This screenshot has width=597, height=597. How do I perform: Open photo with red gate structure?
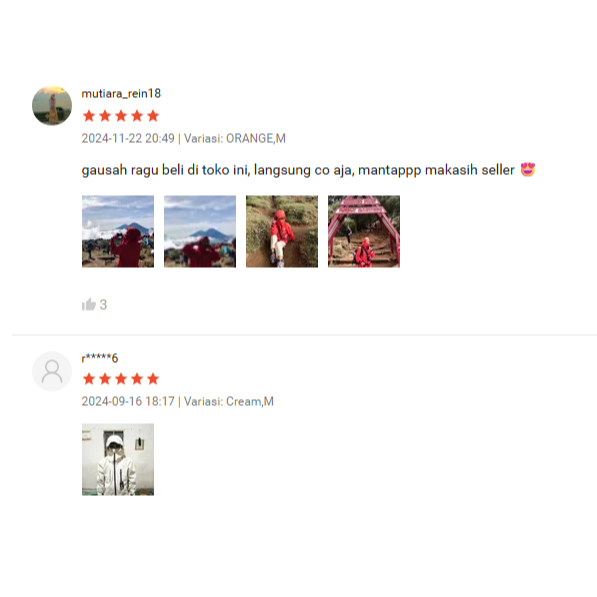[364, 231]
